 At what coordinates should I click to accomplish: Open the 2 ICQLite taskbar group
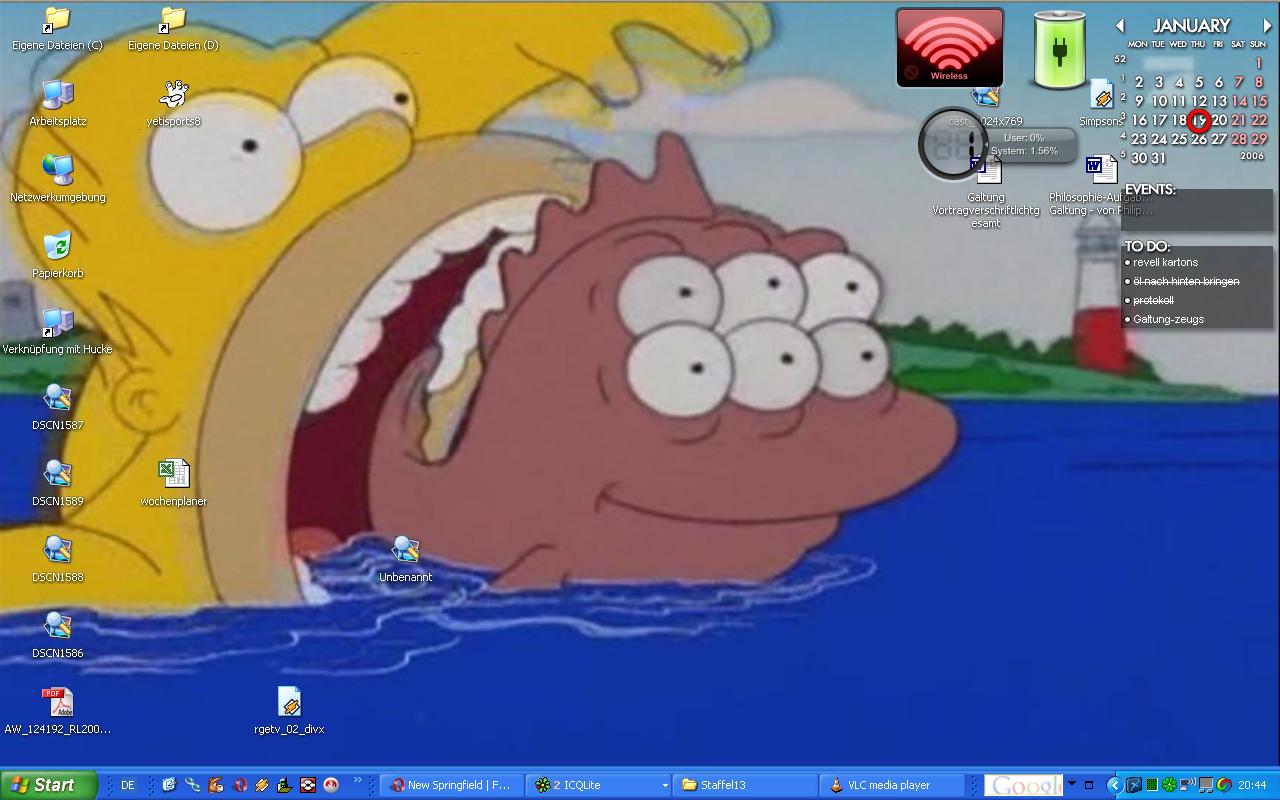pos(598,785)
